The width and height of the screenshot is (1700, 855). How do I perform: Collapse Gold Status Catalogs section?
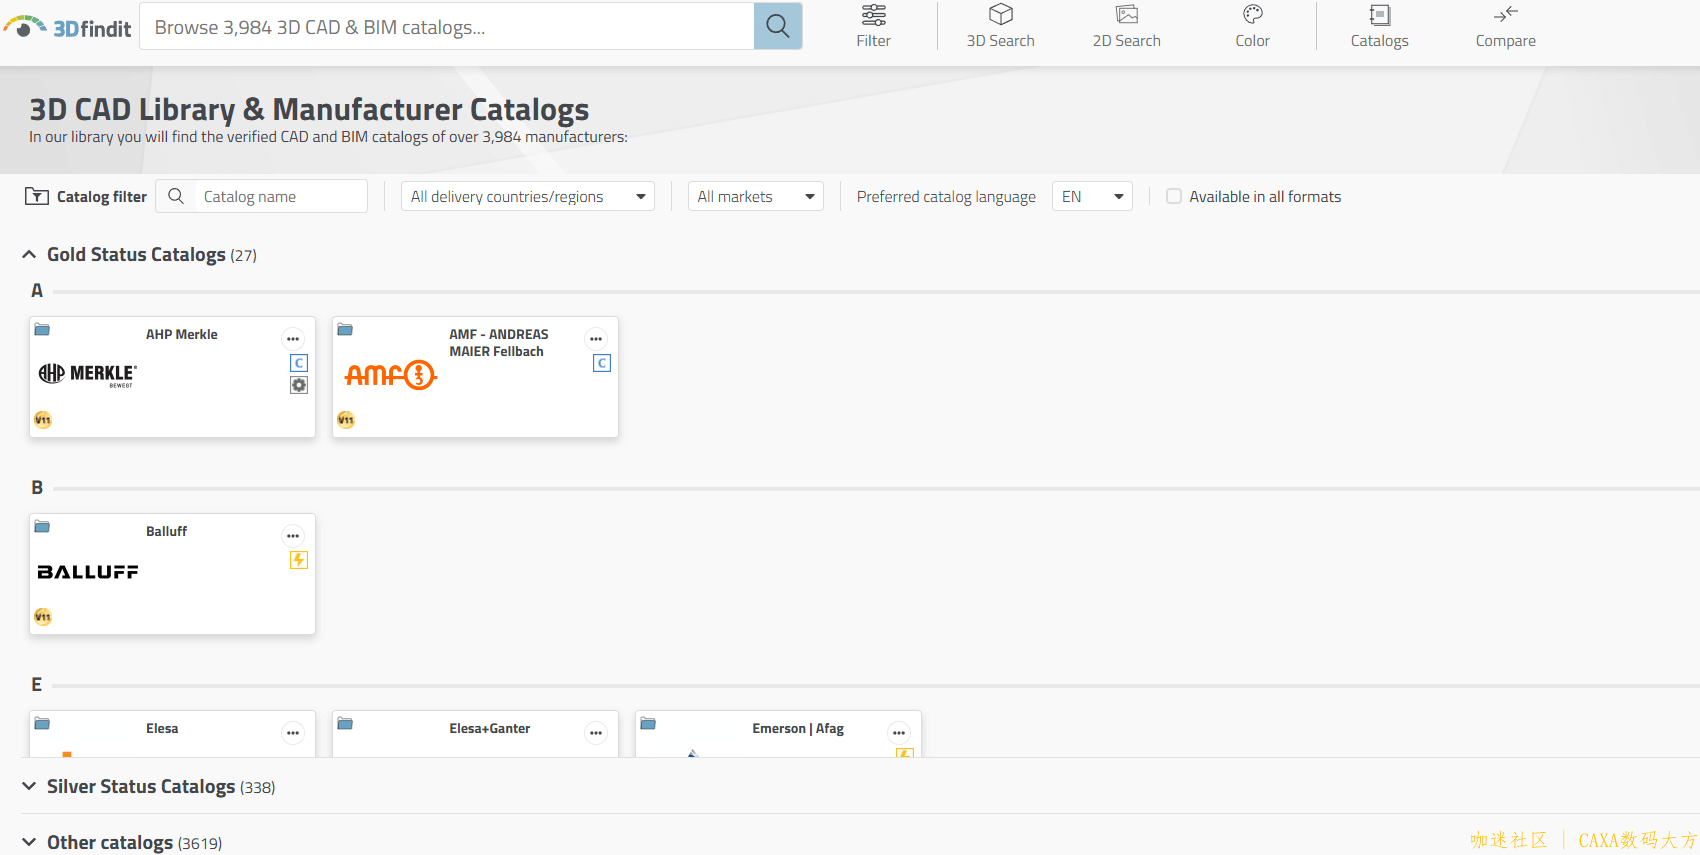(x=29, y=255)
